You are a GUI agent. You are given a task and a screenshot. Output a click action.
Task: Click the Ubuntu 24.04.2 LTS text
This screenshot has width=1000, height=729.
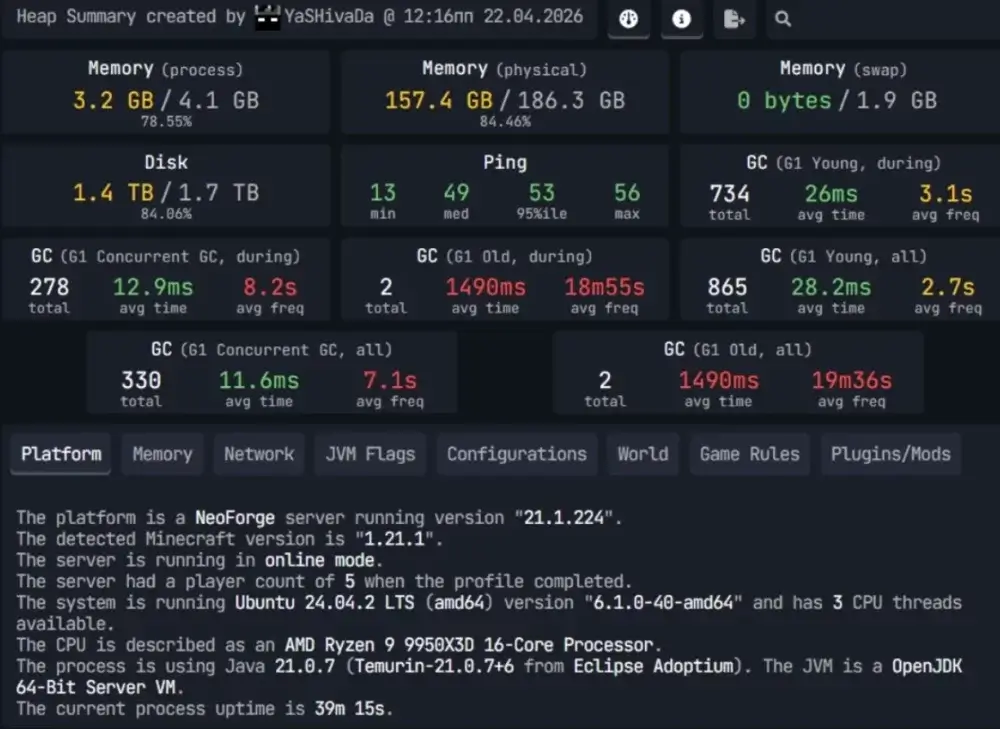(x=325, y=602)
